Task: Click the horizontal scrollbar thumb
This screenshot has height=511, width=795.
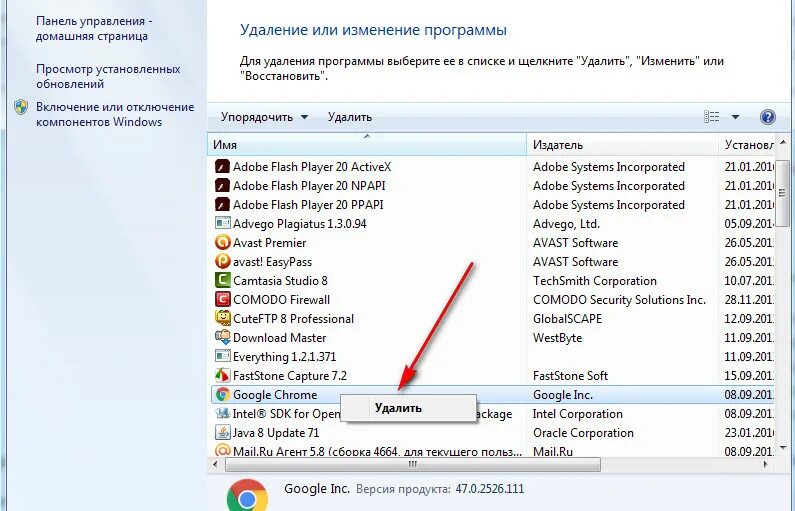Action: [413, 464]
